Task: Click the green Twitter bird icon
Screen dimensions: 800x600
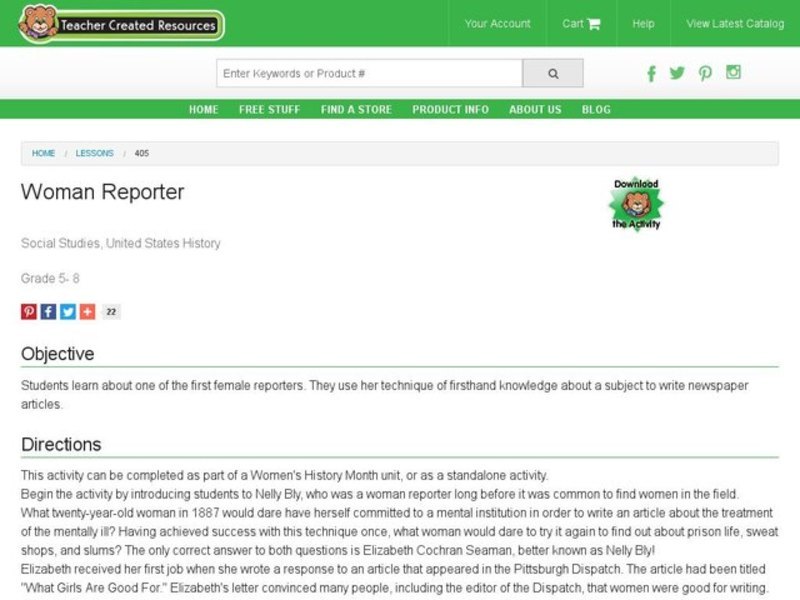Action: [678, 73]
